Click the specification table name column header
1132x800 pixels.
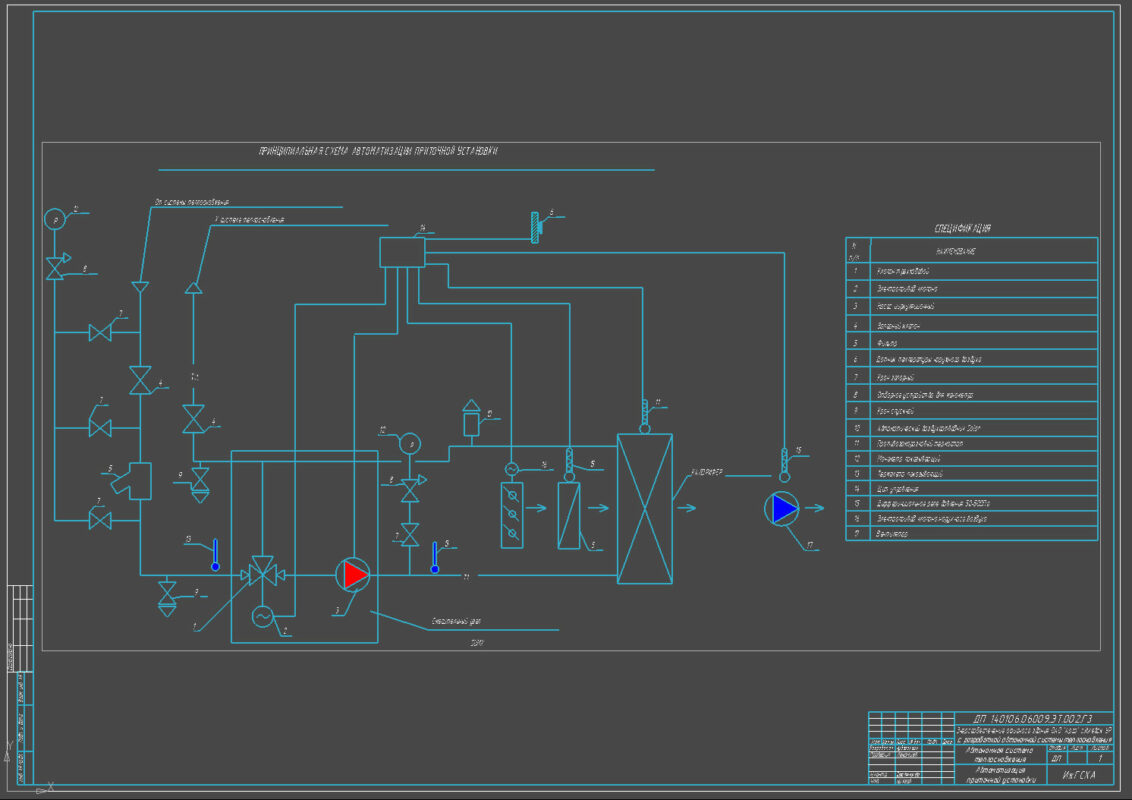[x=984, y=251]
